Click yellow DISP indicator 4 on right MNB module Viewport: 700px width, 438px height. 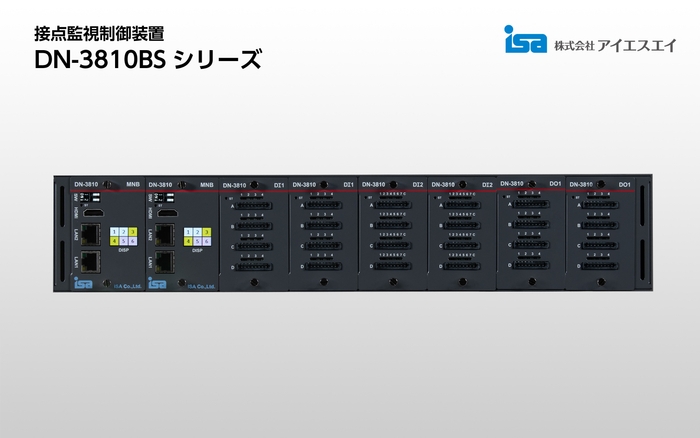(188, 242)
